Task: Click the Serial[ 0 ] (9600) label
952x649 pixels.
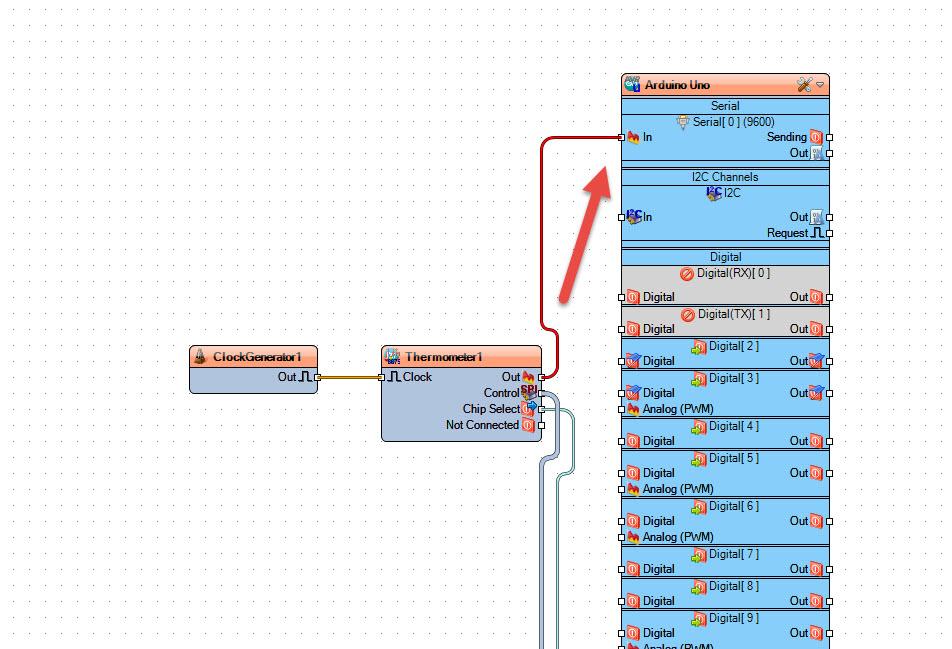Action: coord(733,122)
